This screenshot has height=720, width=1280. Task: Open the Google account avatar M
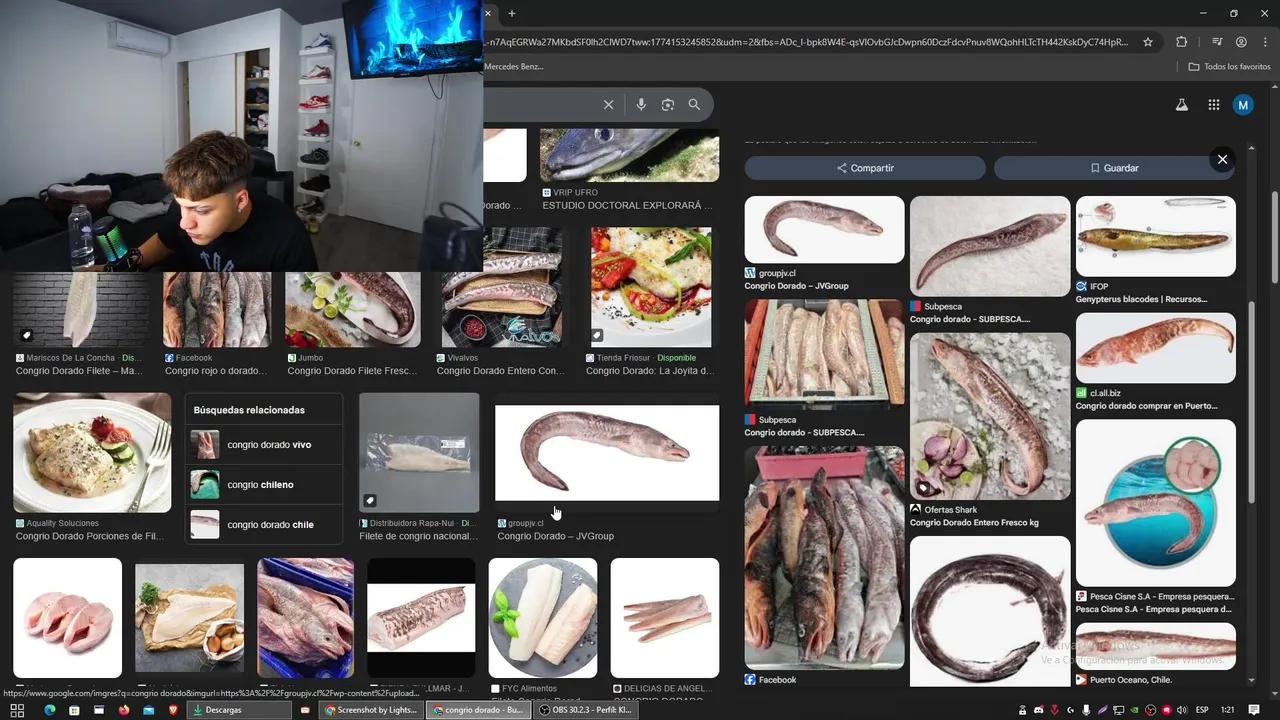click(1243, 105)
